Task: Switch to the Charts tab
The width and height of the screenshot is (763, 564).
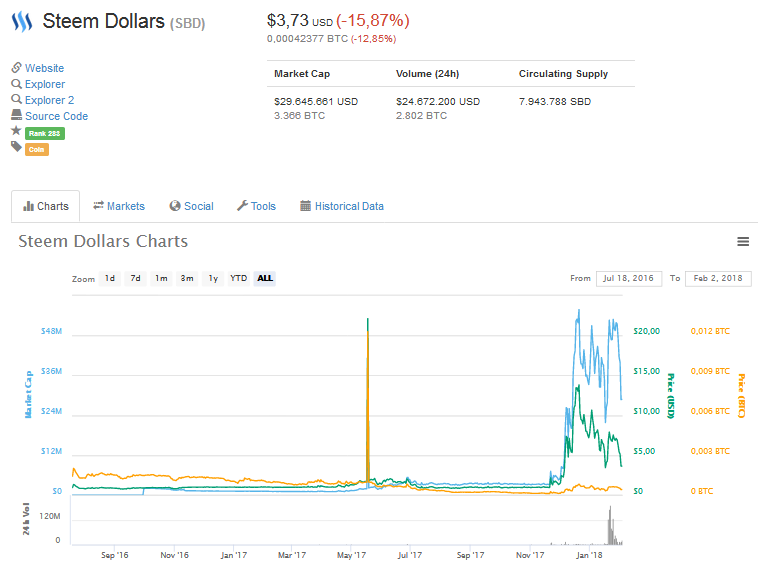Action: 46,206
